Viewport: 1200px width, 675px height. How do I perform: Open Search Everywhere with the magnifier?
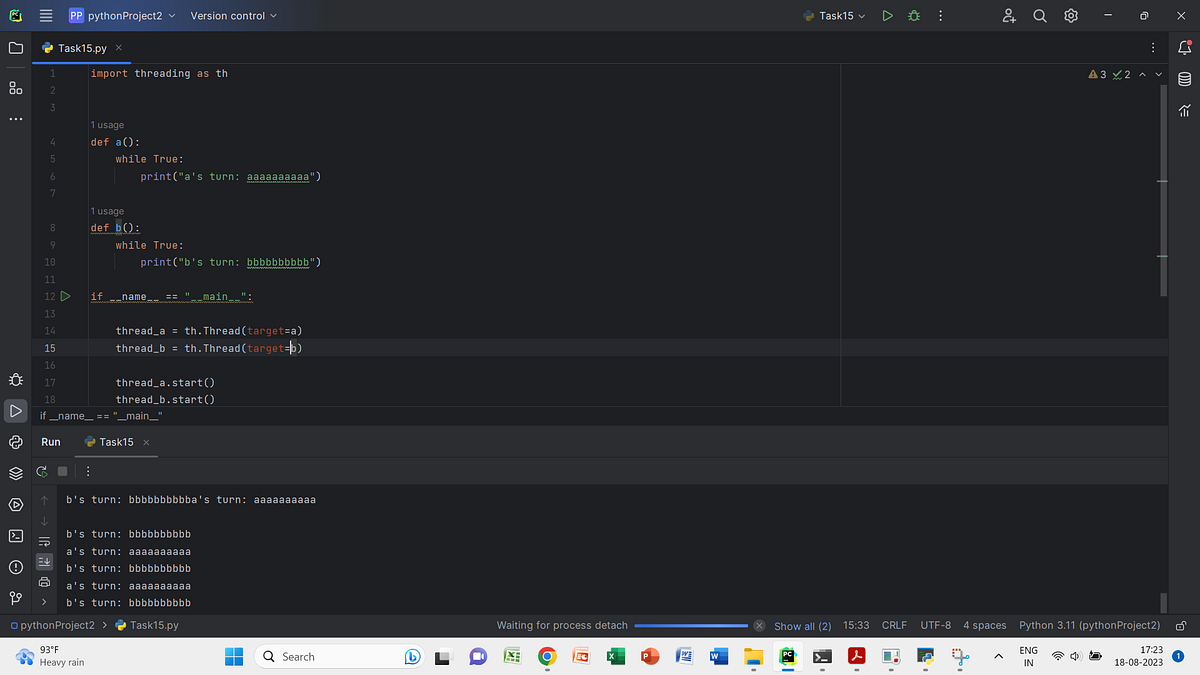(1040, 15)
